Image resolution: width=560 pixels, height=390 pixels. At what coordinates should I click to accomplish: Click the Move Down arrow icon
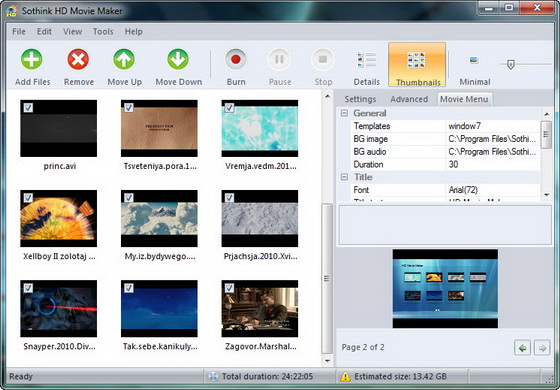178,59
